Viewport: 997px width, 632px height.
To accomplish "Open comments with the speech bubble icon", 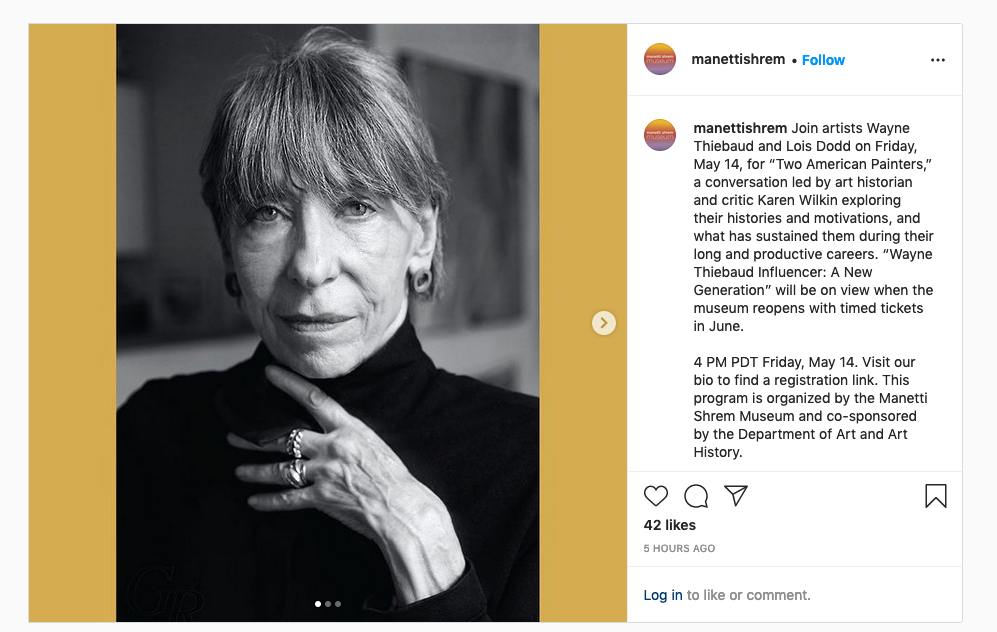I will 696,496.
